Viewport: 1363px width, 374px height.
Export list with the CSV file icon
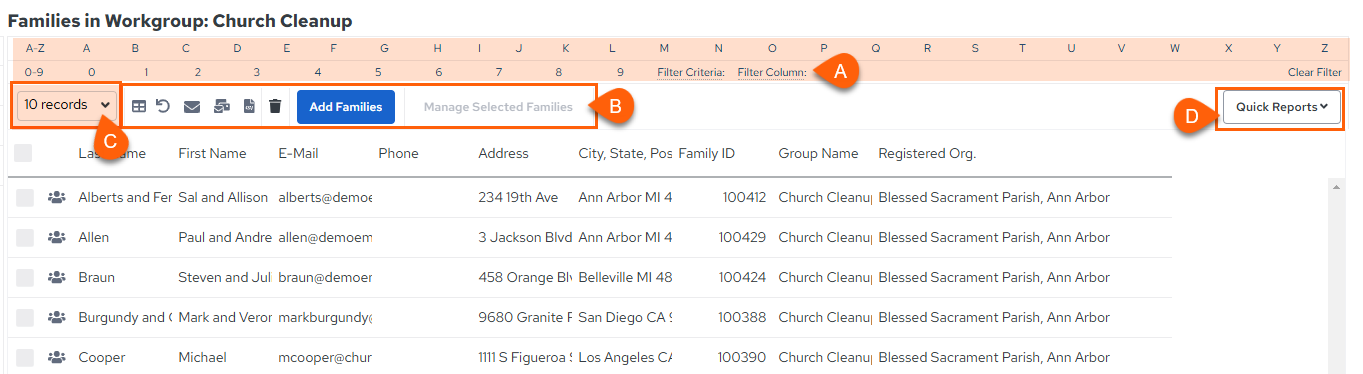tap(250, 106)
